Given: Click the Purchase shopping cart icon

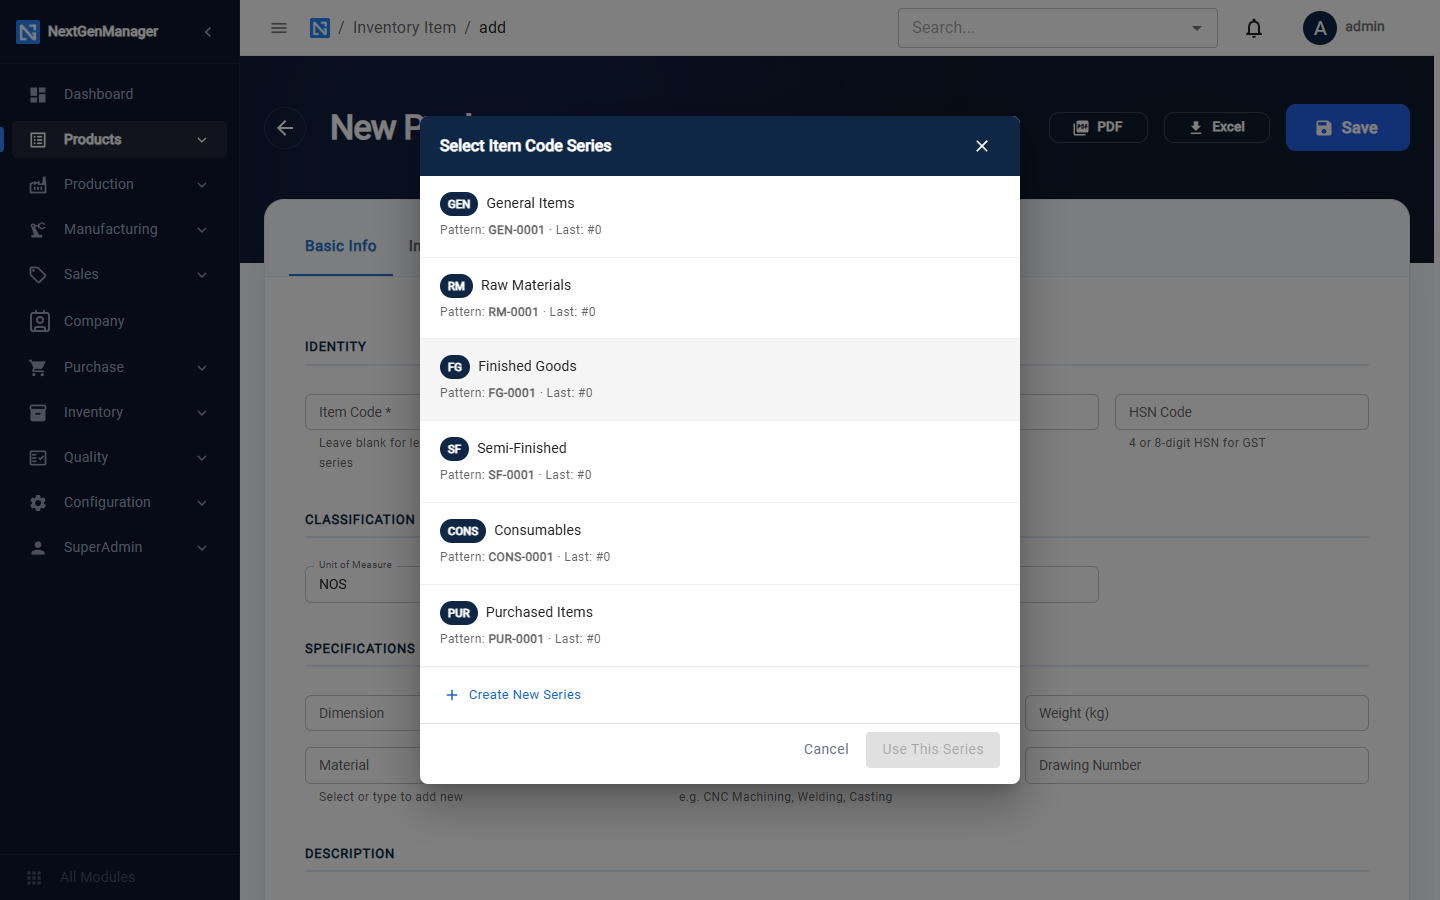Looking at the screenshot, I should pyautogui.click(x=38, y=367).
